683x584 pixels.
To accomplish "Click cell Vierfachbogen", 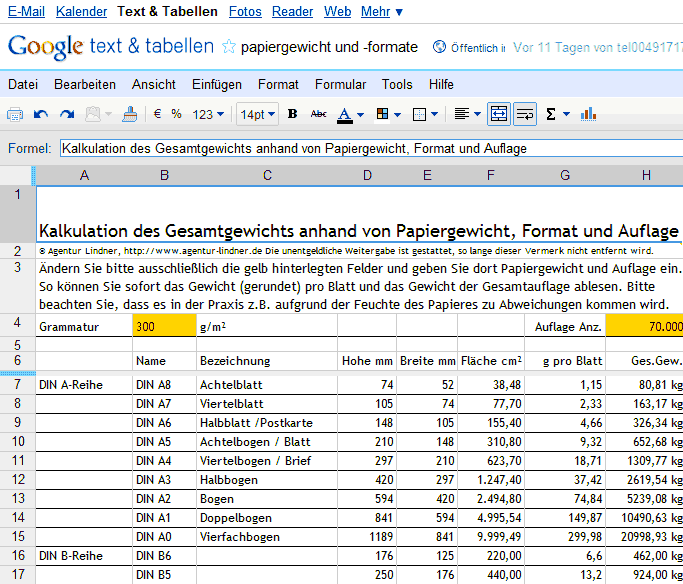I will pyautogui.click(x=267, y=537).
